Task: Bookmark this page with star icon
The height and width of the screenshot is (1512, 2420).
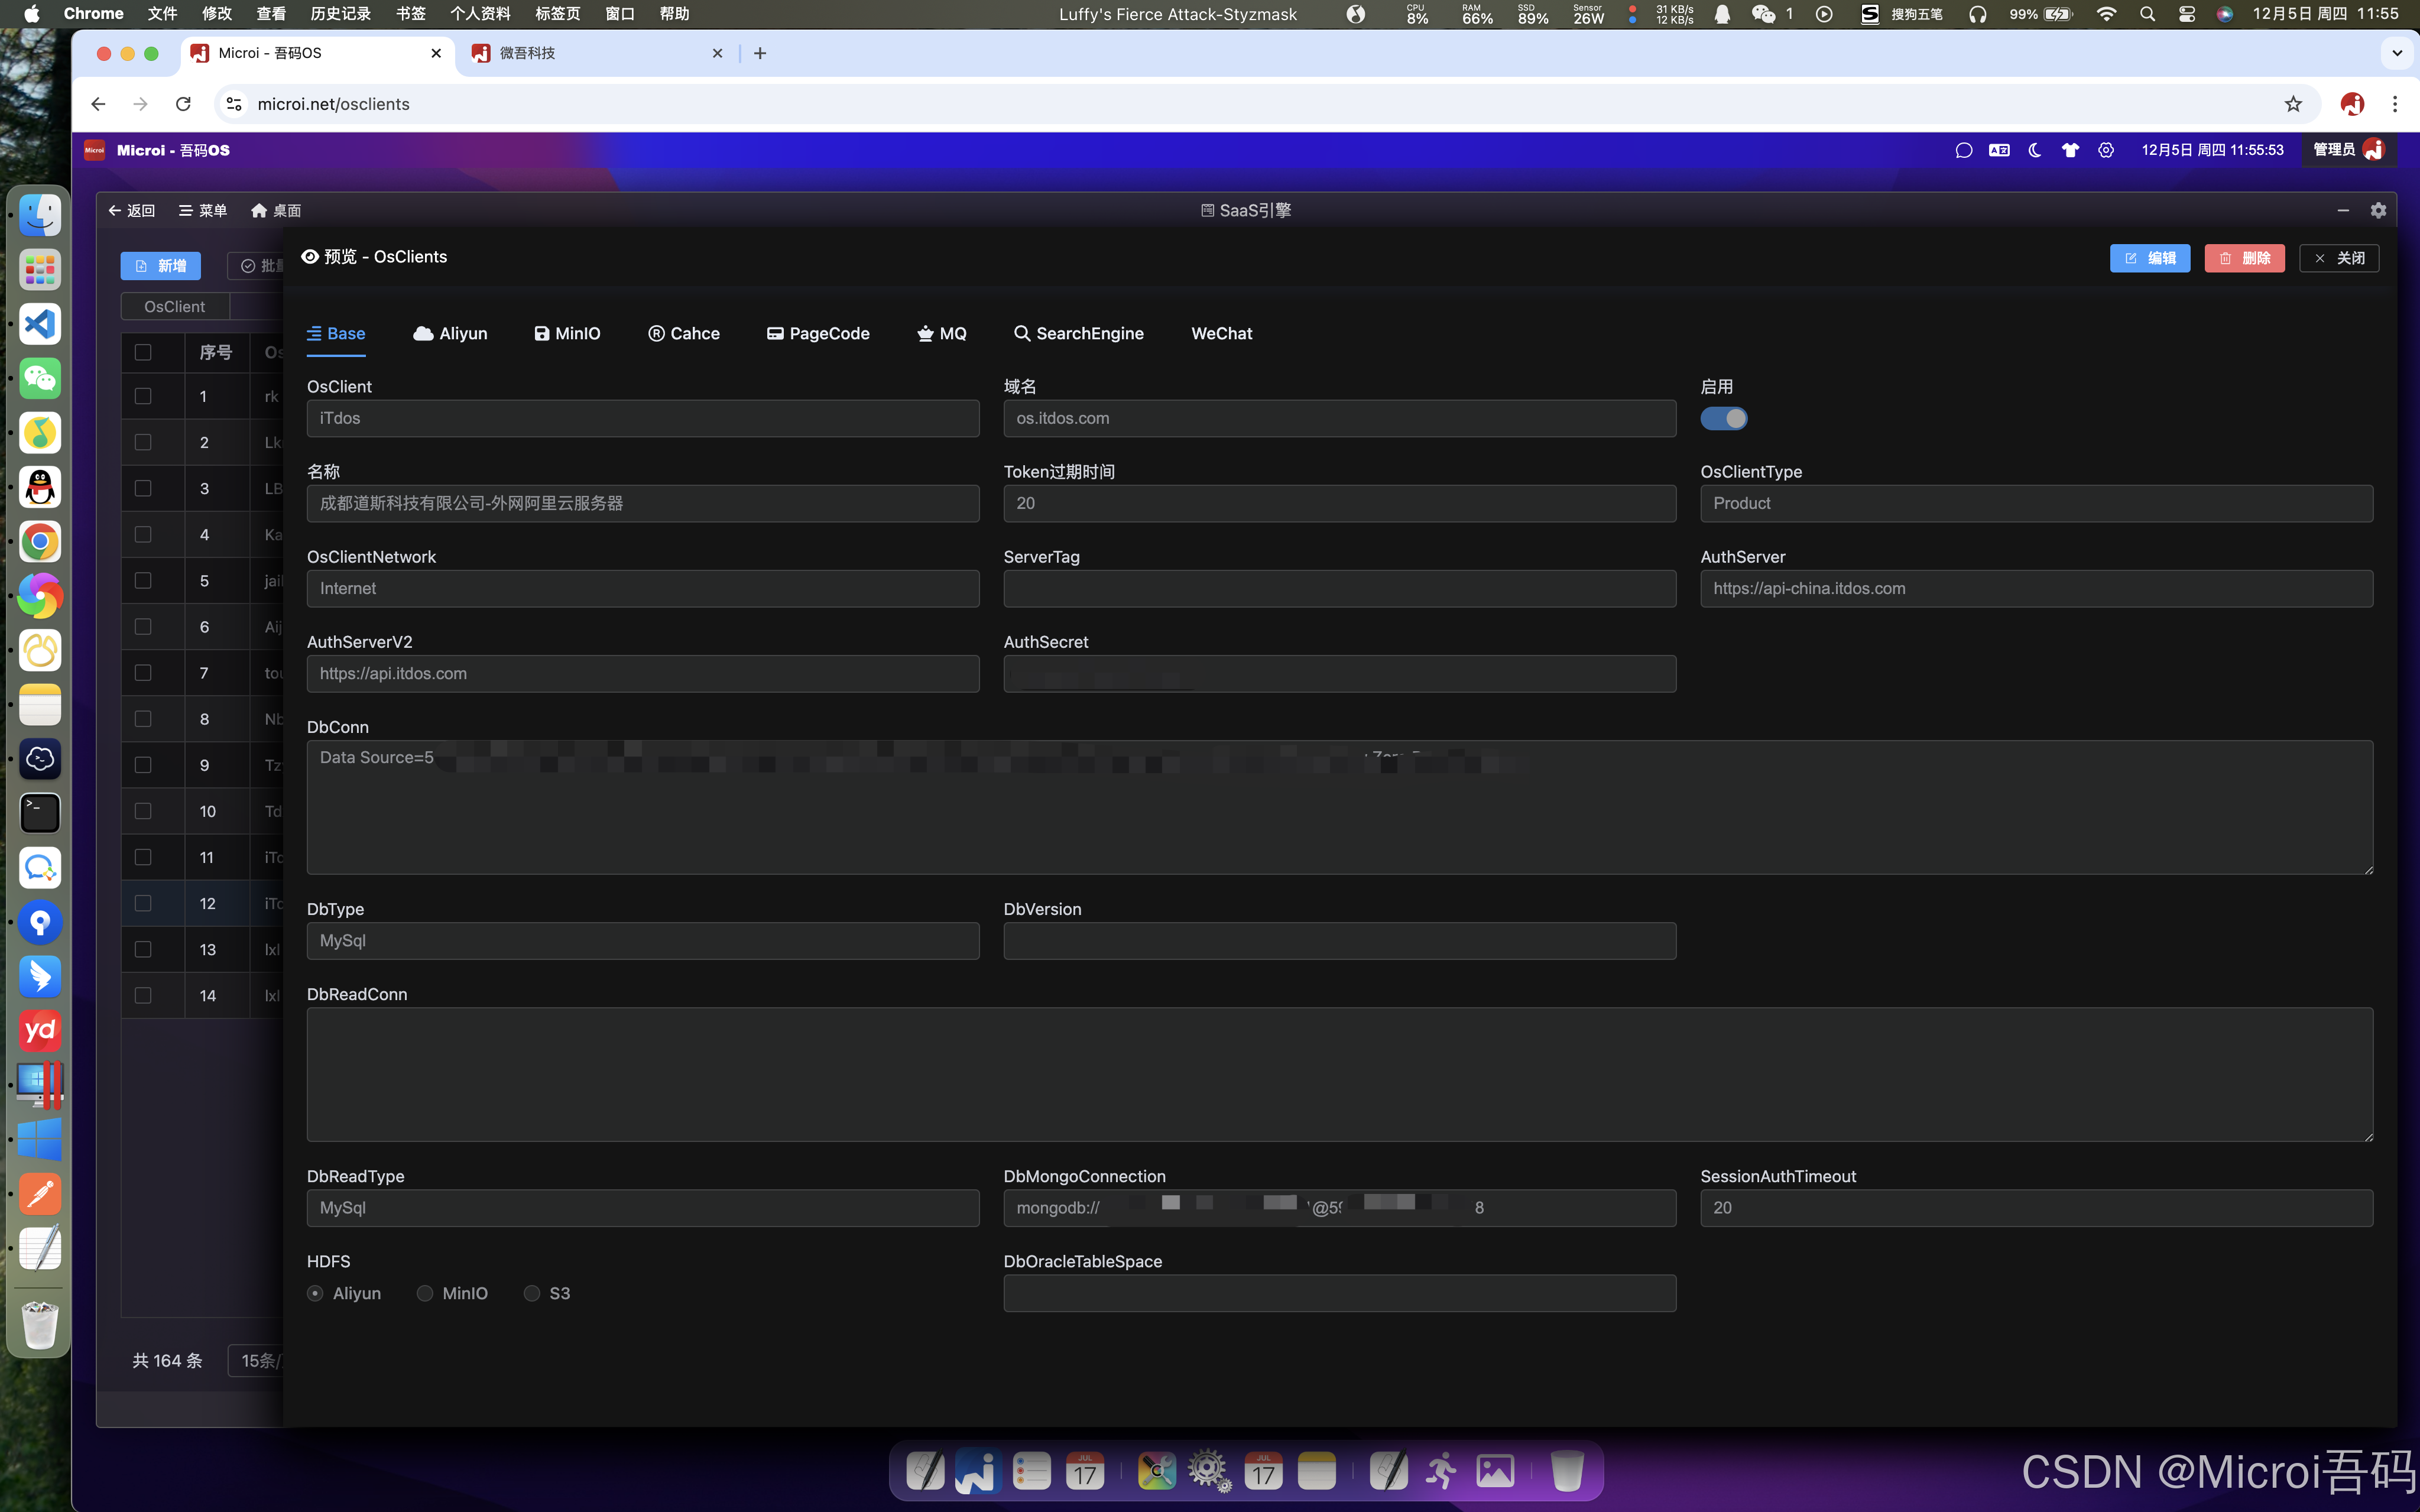Action: 2293,104
